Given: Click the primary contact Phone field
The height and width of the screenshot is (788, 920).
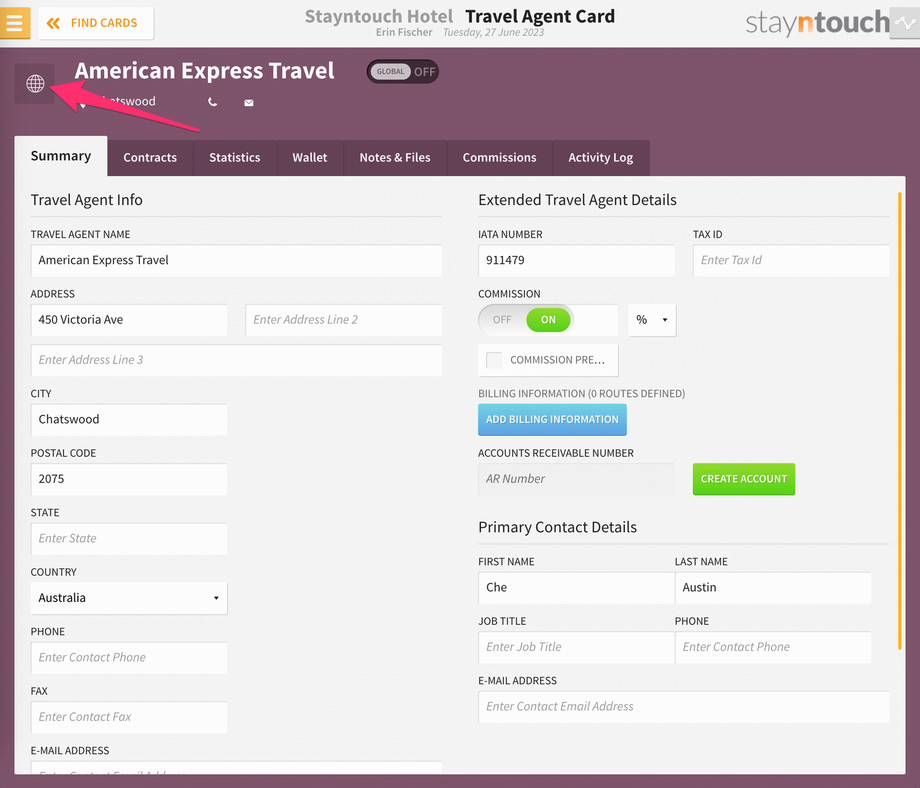Looking at the screenshot, I should (x=773, y=647).
